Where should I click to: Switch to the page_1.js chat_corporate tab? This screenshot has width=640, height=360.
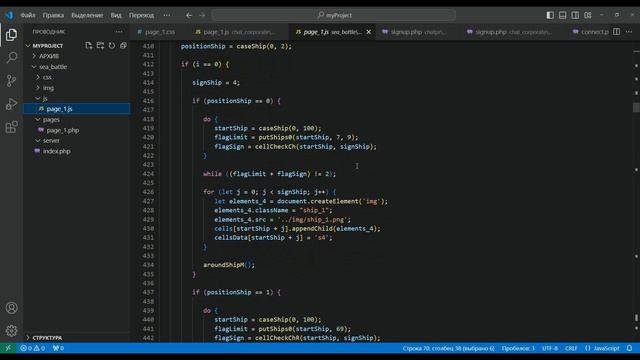(238, 32)
